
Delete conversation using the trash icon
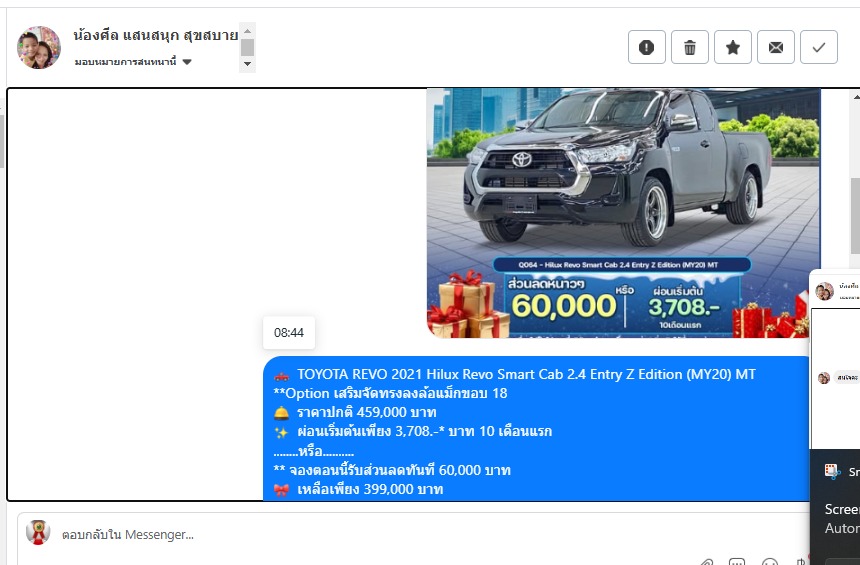[x=689, y=47]
